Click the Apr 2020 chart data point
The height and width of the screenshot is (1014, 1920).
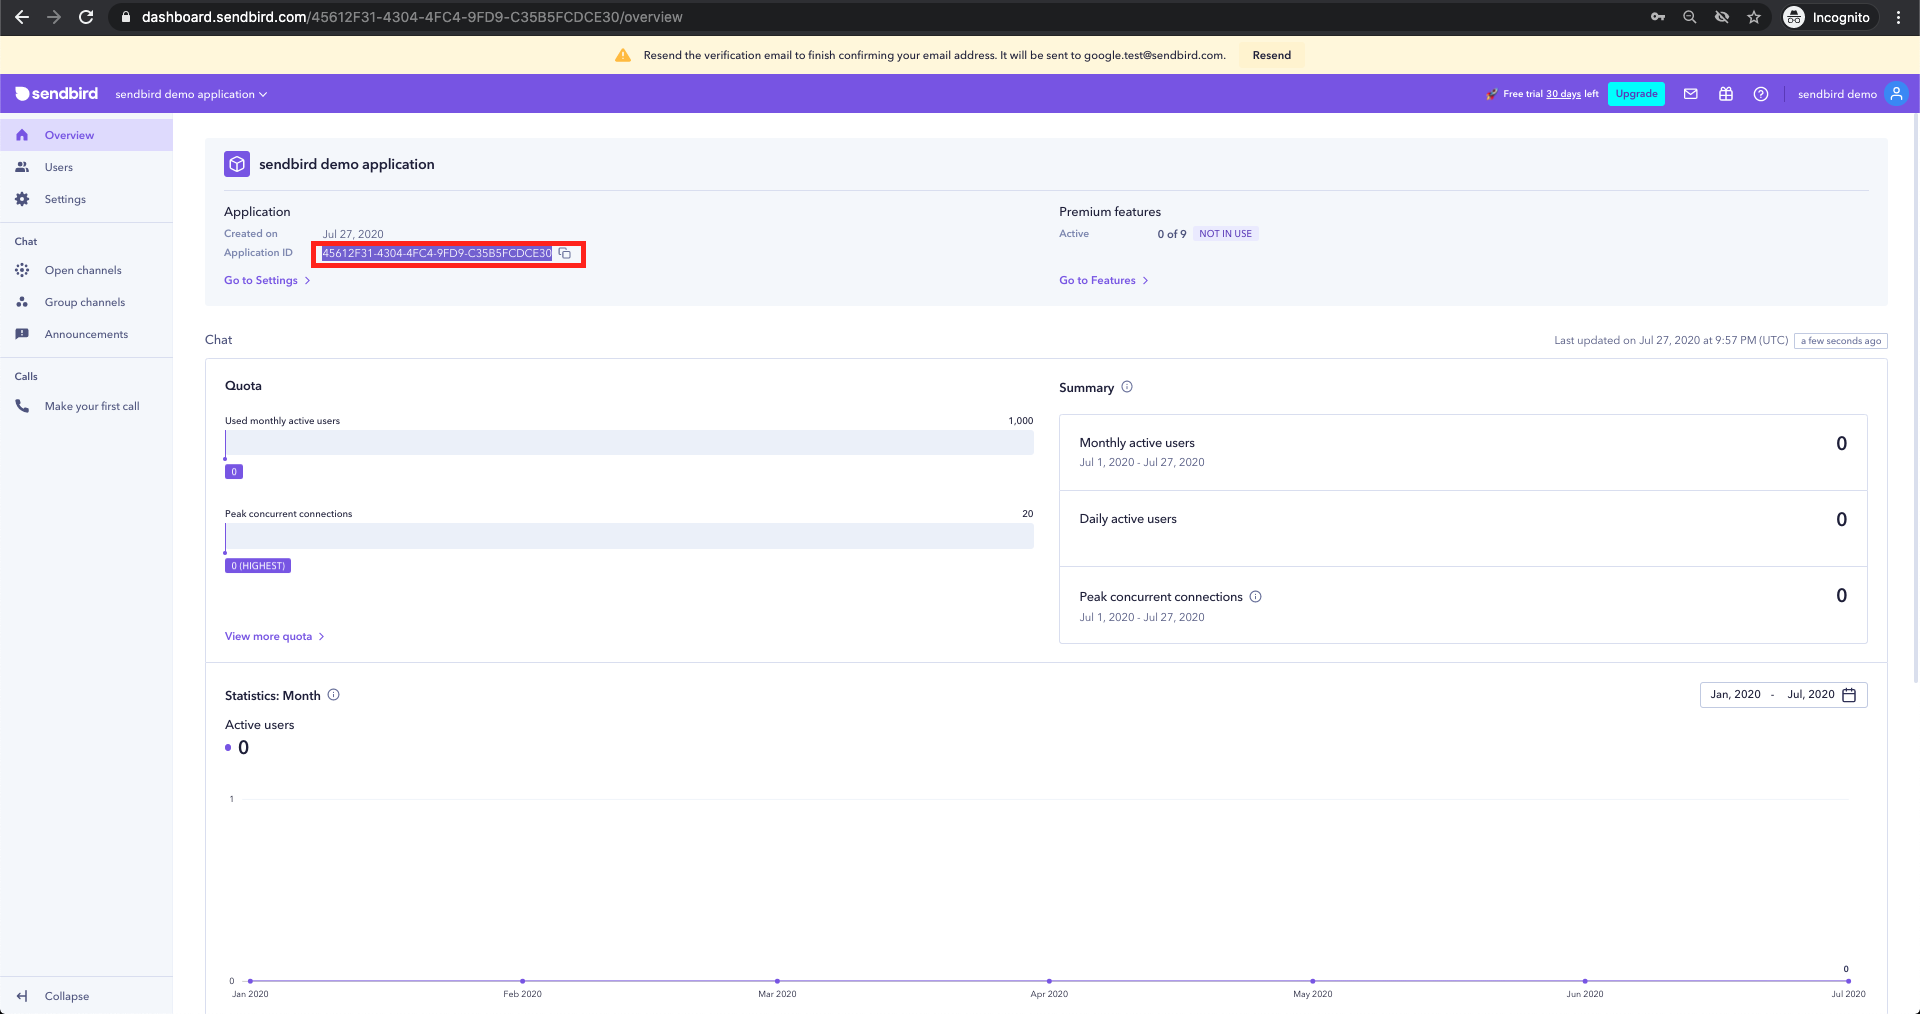pyautogui.click(x=1049, y=981)
